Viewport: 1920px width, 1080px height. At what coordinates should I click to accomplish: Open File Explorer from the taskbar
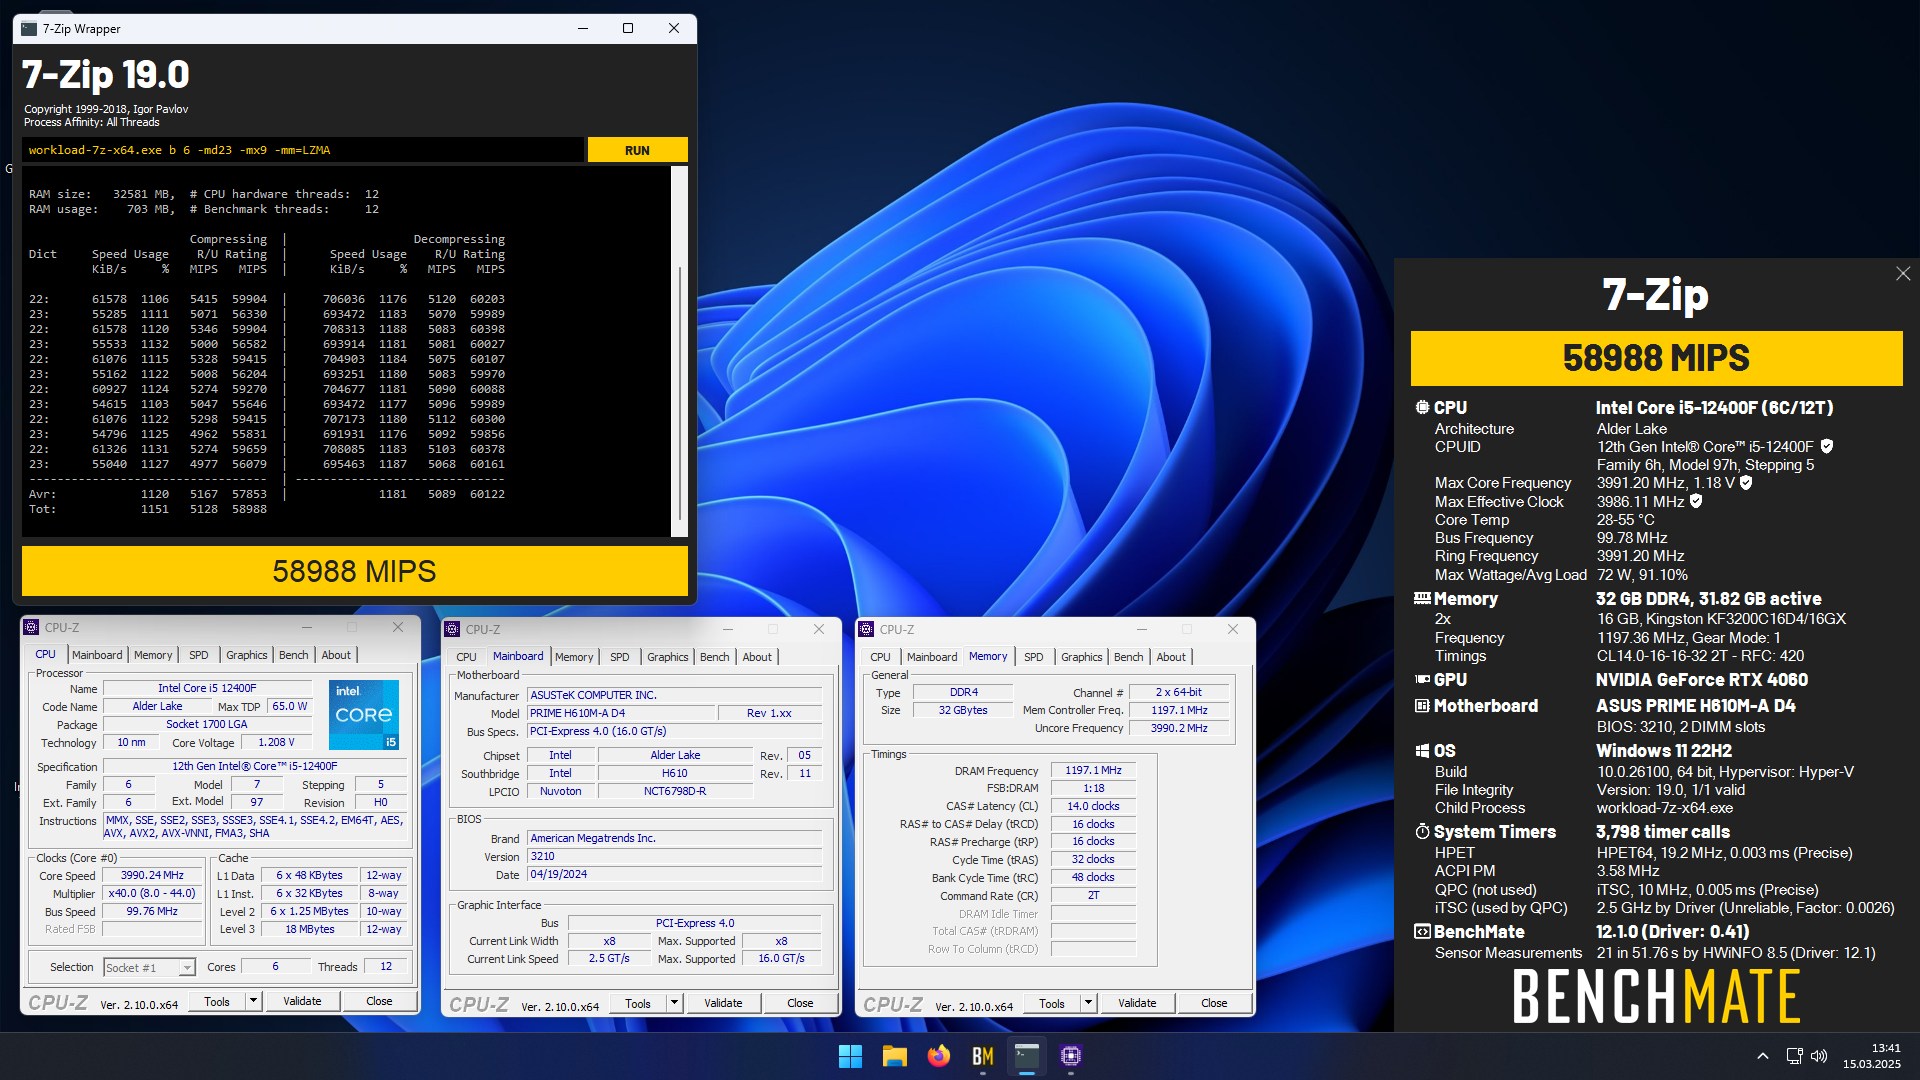894,1056
